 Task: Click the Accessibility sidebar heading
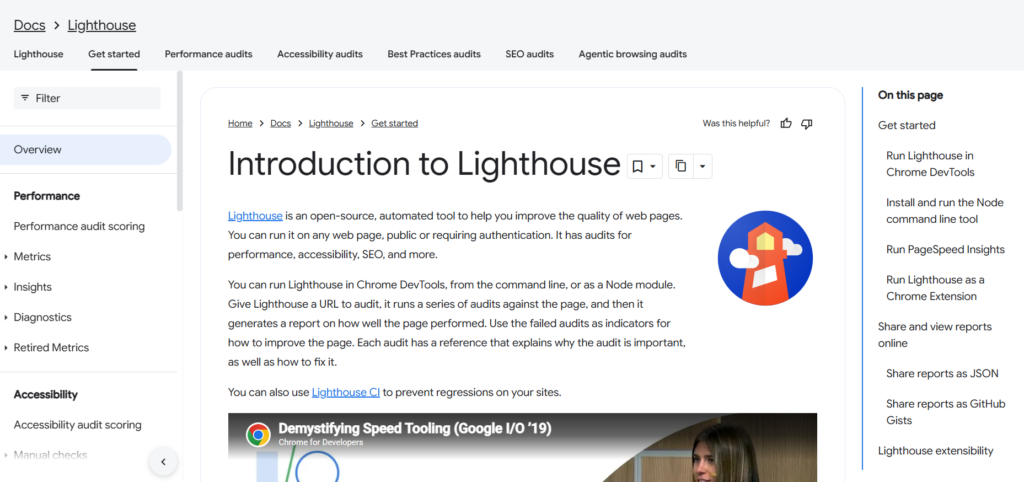point(46,394)
